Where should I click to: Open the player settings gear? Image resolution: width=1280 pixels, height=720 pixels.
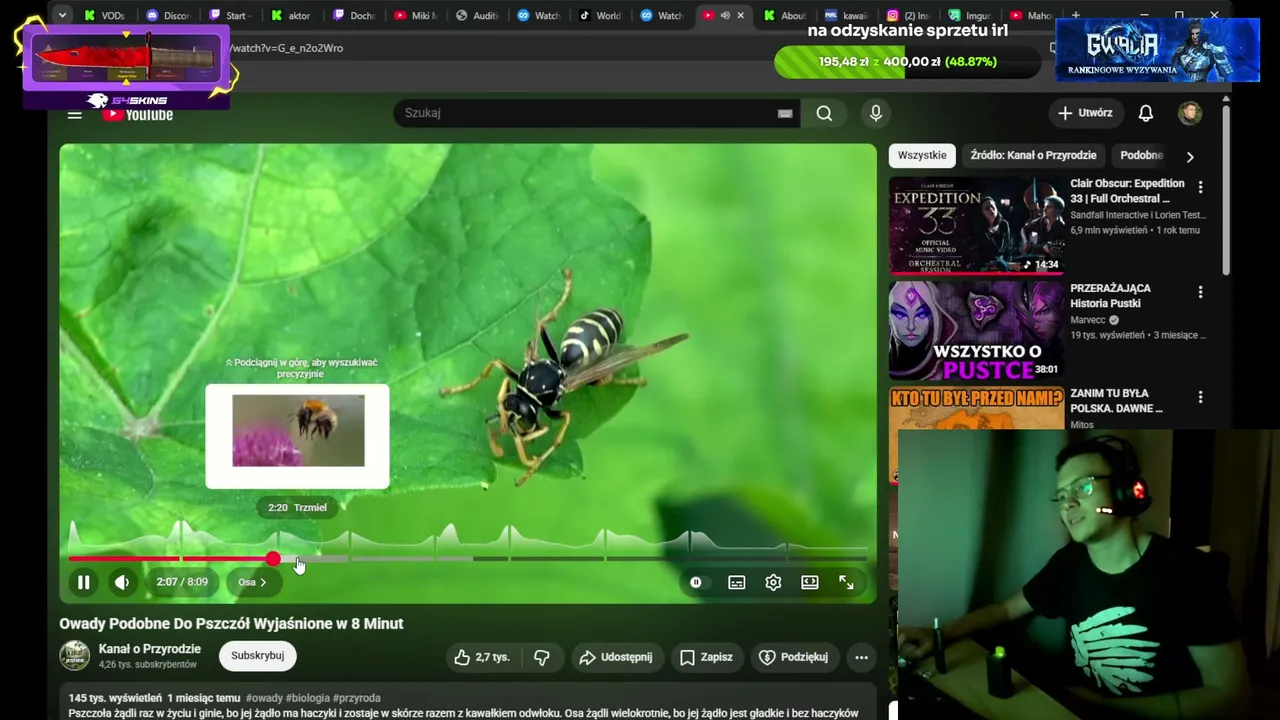tap(773, 582)
